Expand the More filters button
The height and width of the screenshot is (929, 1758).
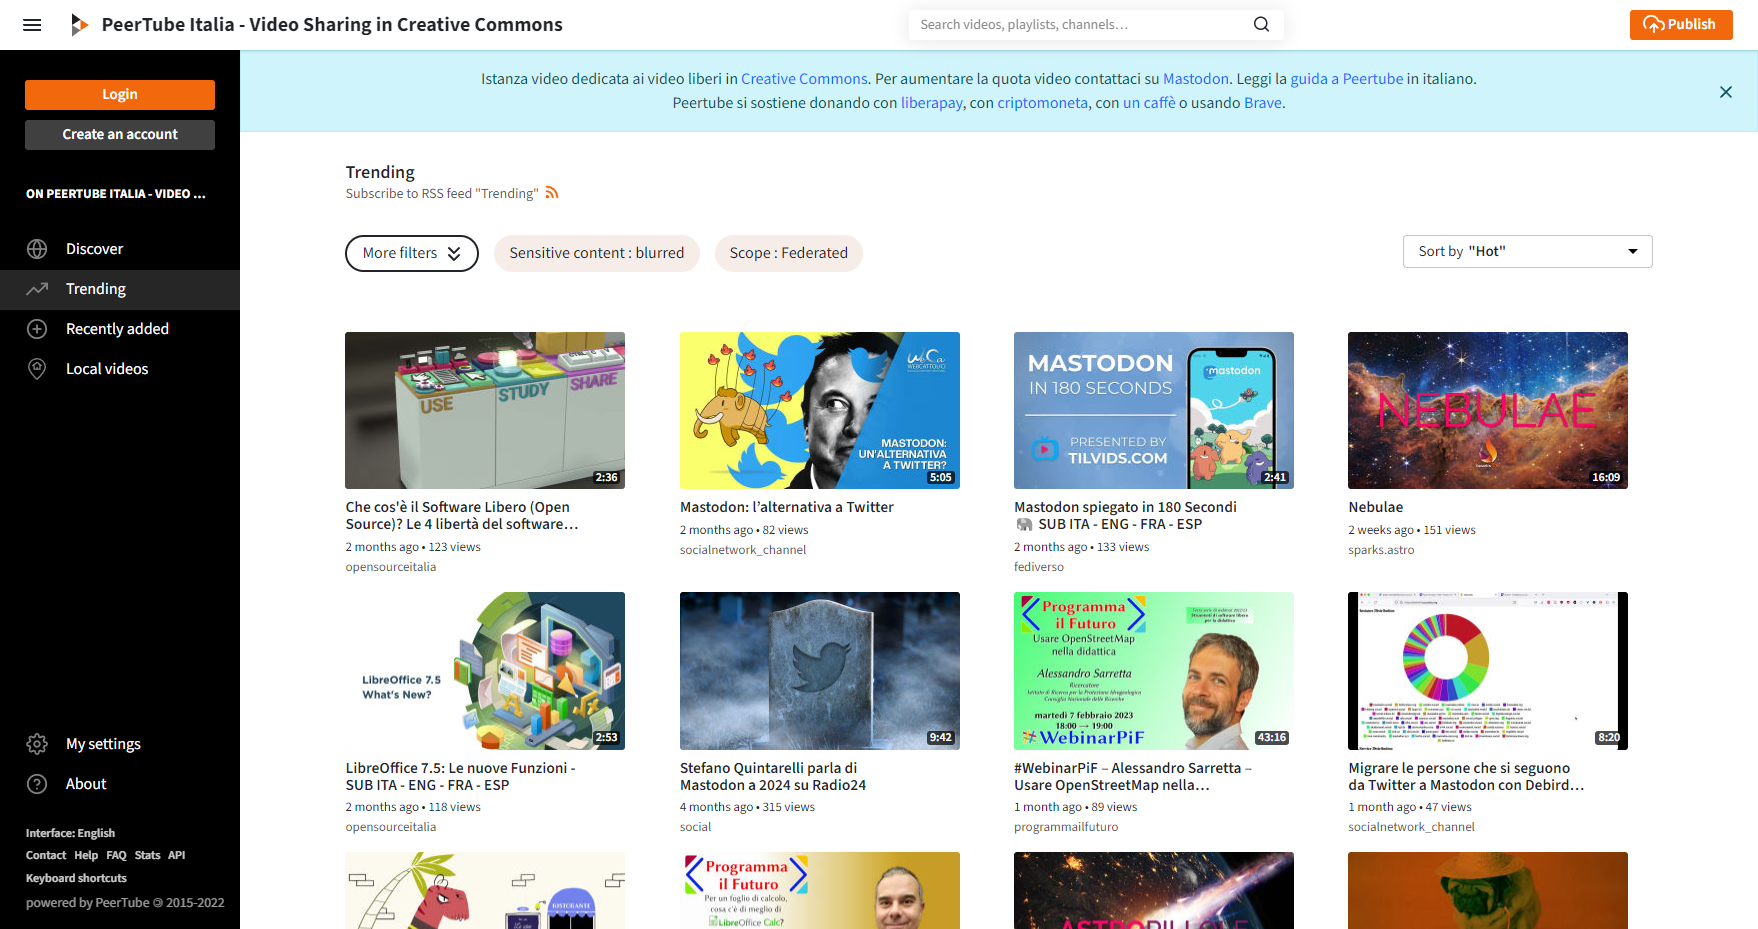coord(411,253)
